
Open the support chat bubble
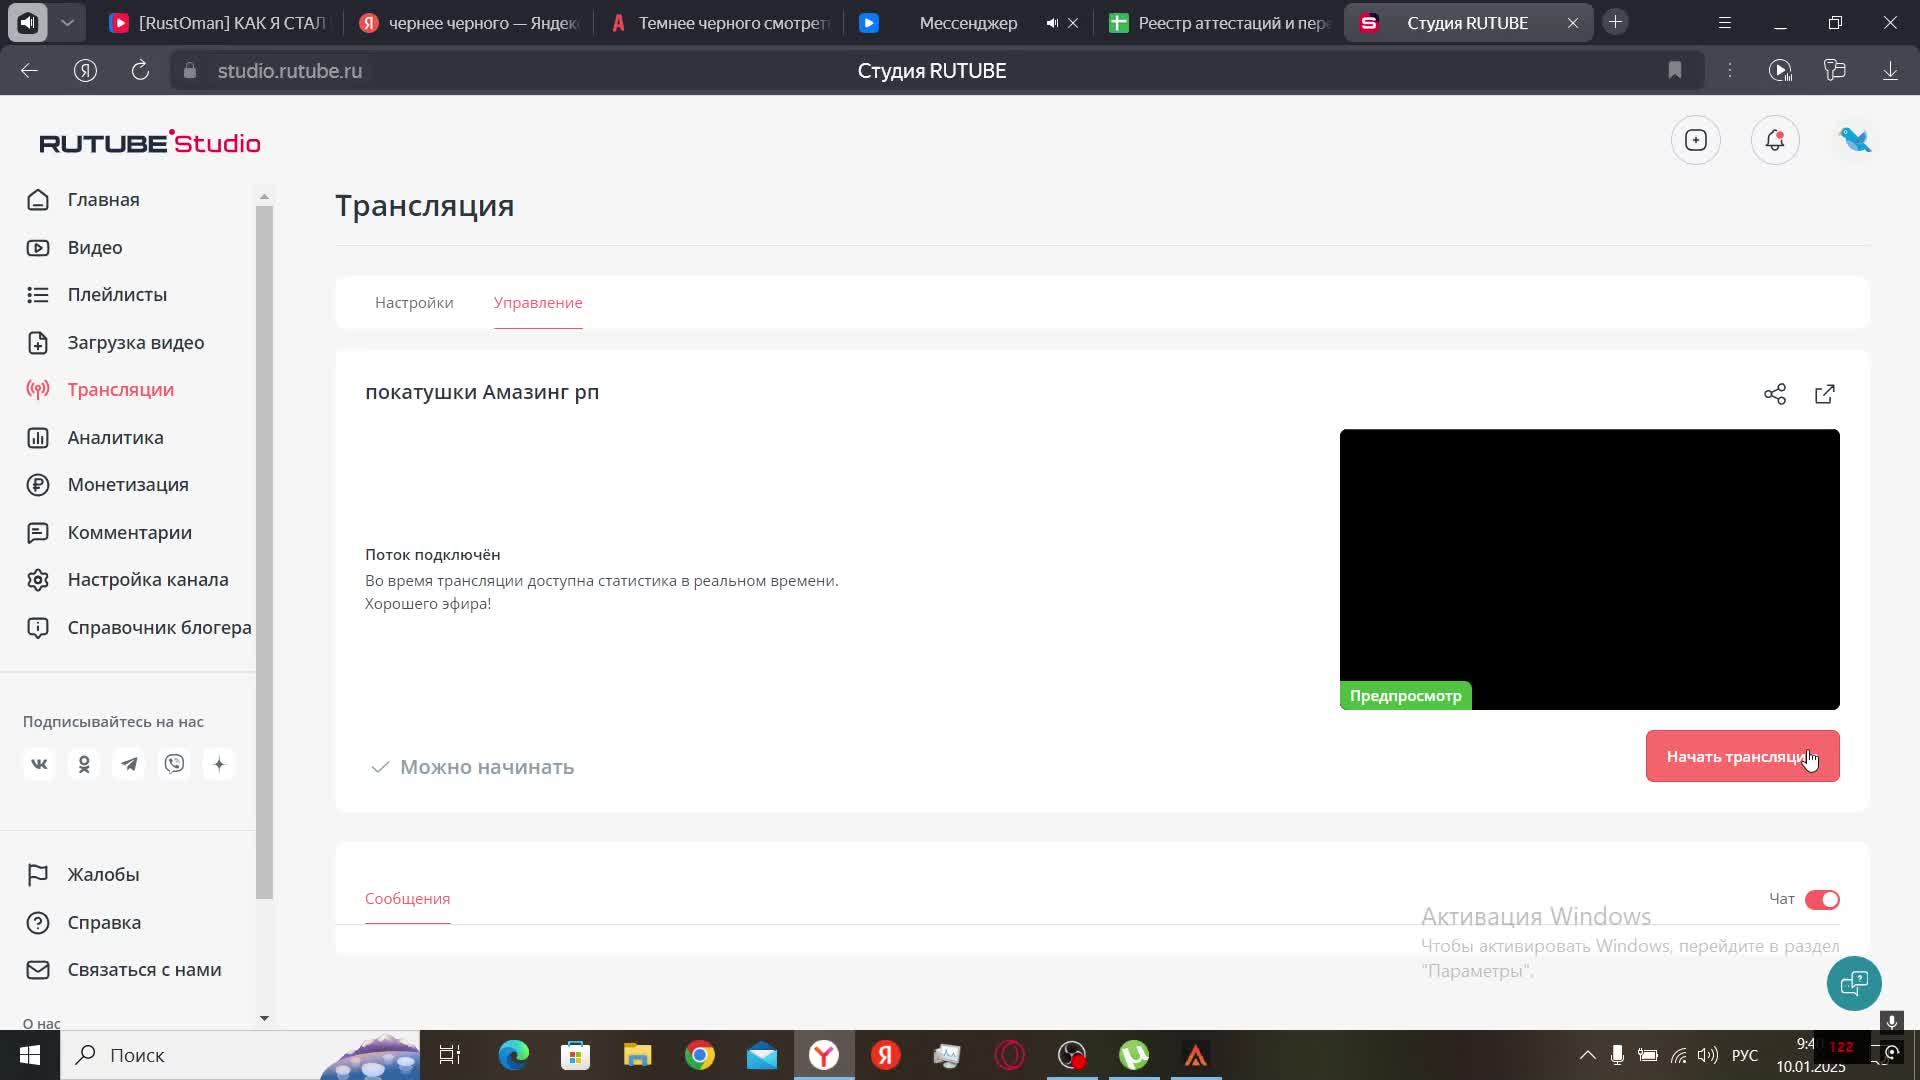1853,984
